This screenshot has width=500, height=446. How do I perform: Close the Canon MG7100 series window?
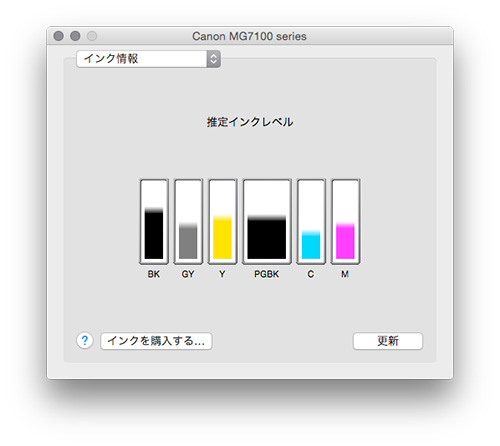(x=59, y=36)
